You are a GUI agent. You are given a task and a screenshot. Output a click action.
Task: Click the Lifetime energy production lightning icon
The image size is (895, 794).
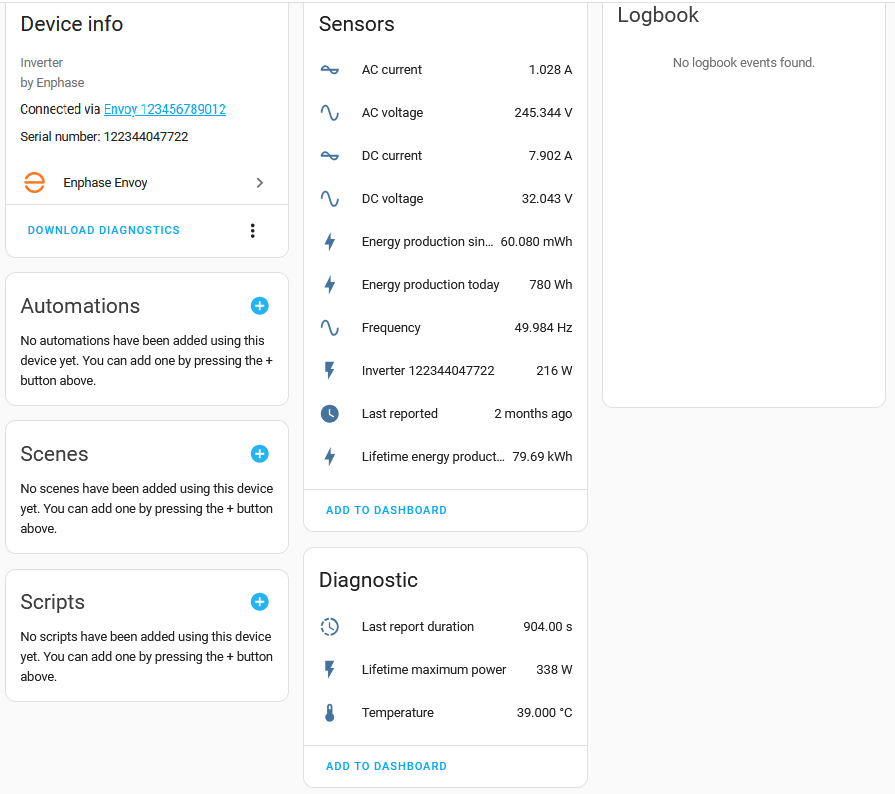coord(330,457)
